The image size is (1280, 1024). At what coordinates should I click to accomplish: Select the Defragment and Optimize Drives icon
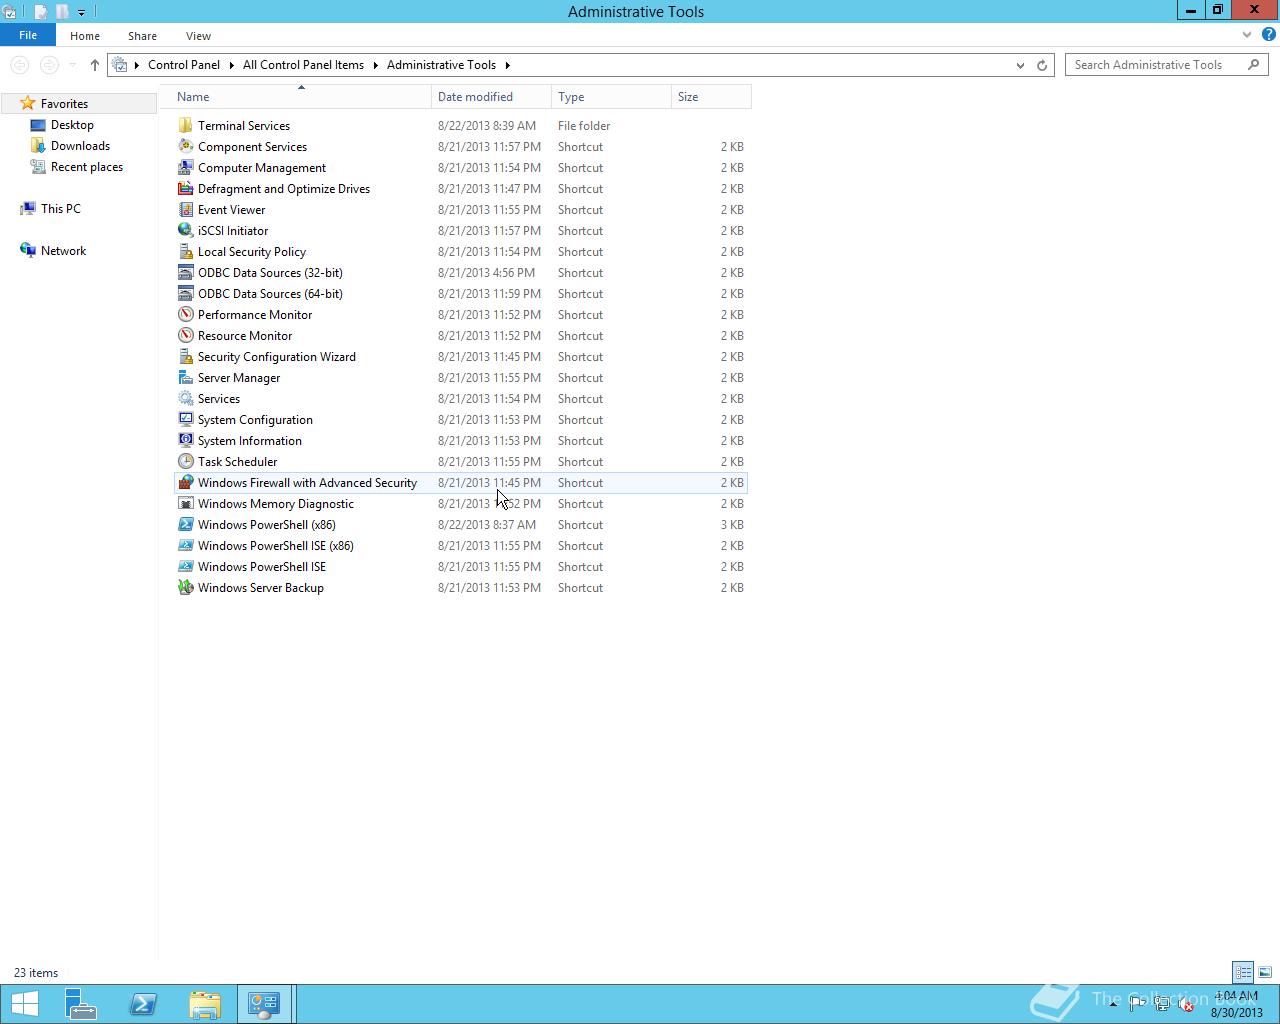pos(185,188)
